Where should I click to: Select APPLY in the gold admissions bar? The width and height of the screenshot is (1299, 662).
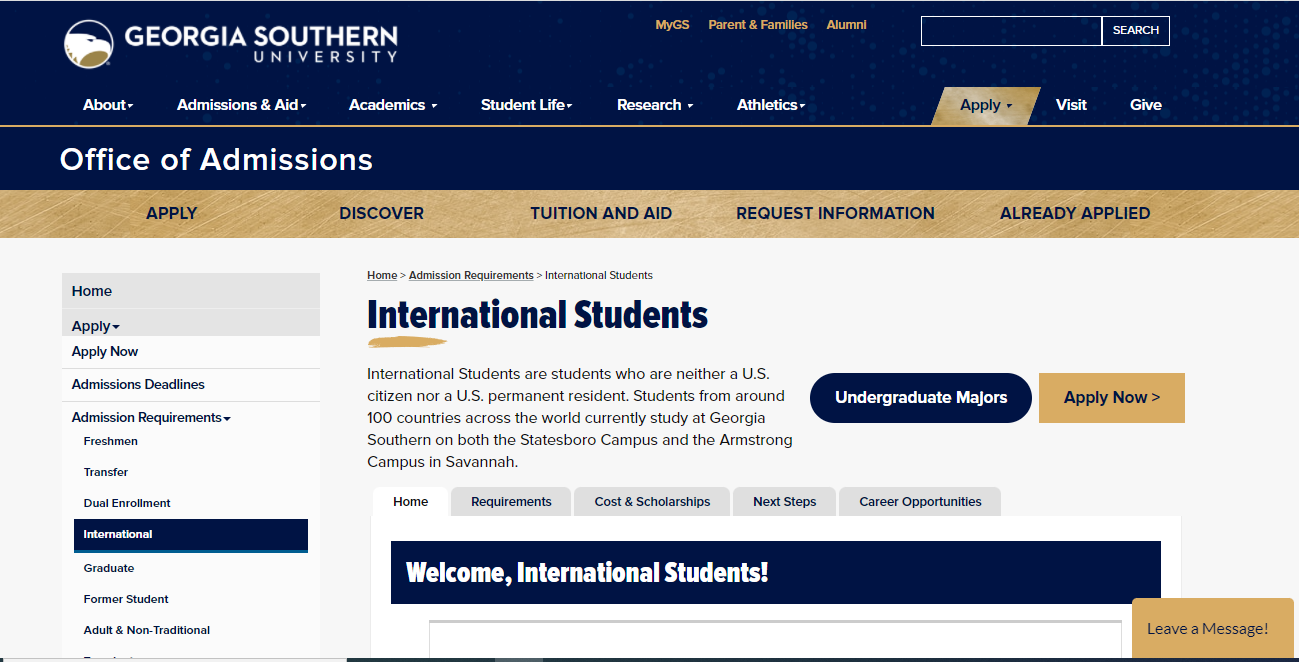point(172,213)
